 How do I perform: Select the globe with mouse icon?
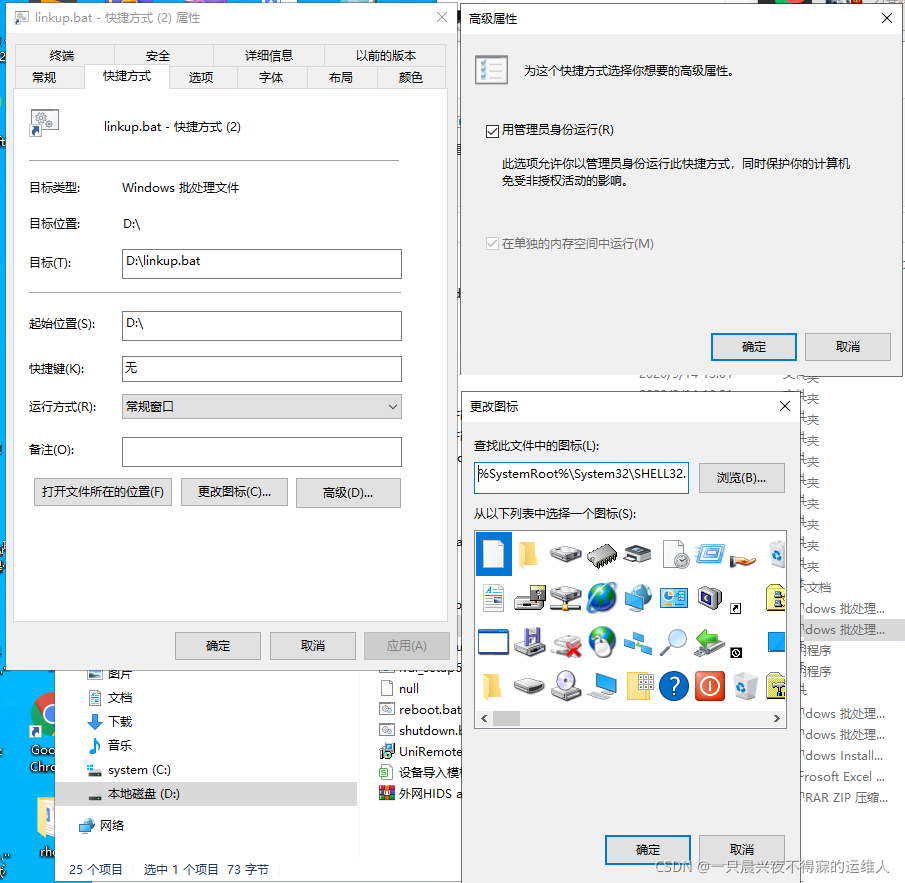601,642
